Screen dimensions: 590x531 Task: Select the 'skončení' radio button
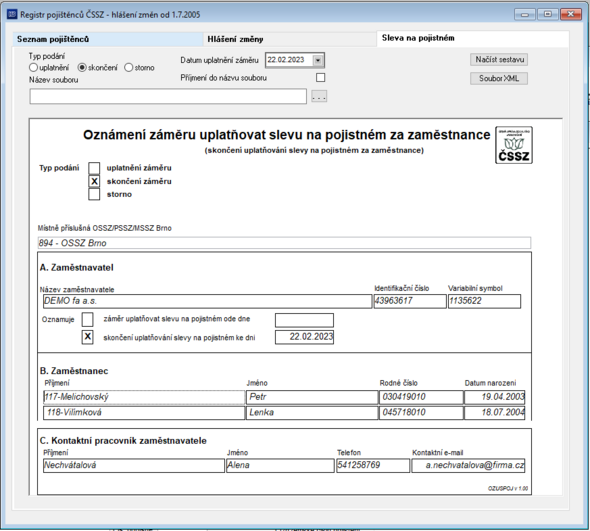(x=82, y=67)
